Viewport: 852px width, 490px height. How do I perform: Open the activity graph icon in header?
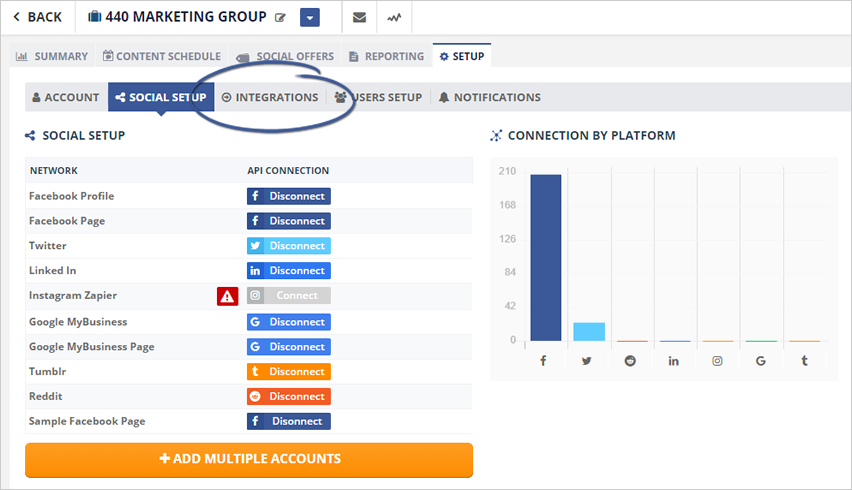pyautogui.click(x=395, y=17)
